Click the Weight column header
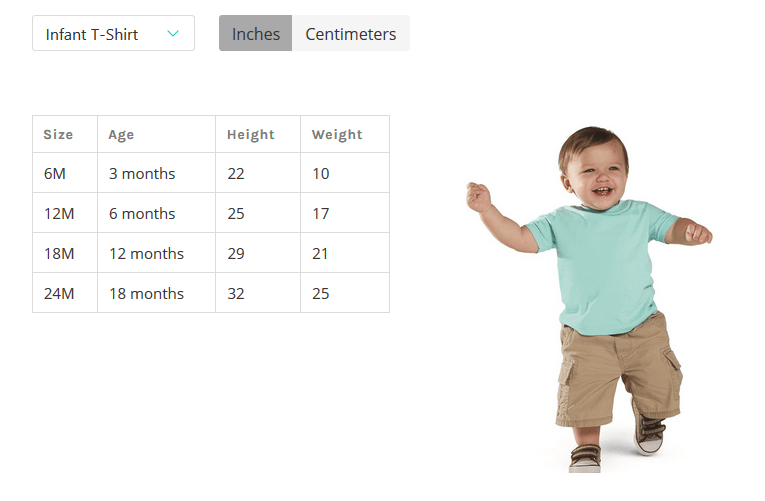Screen dimensions: 765x501 pos(336,135)
